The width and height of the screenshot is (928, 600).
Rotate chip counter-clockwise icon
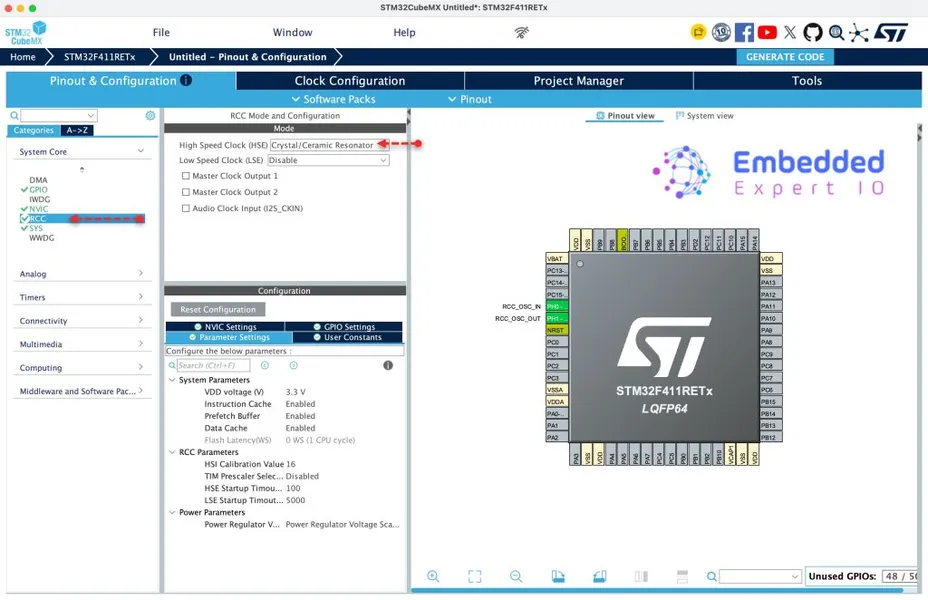[x=600, y=576]
